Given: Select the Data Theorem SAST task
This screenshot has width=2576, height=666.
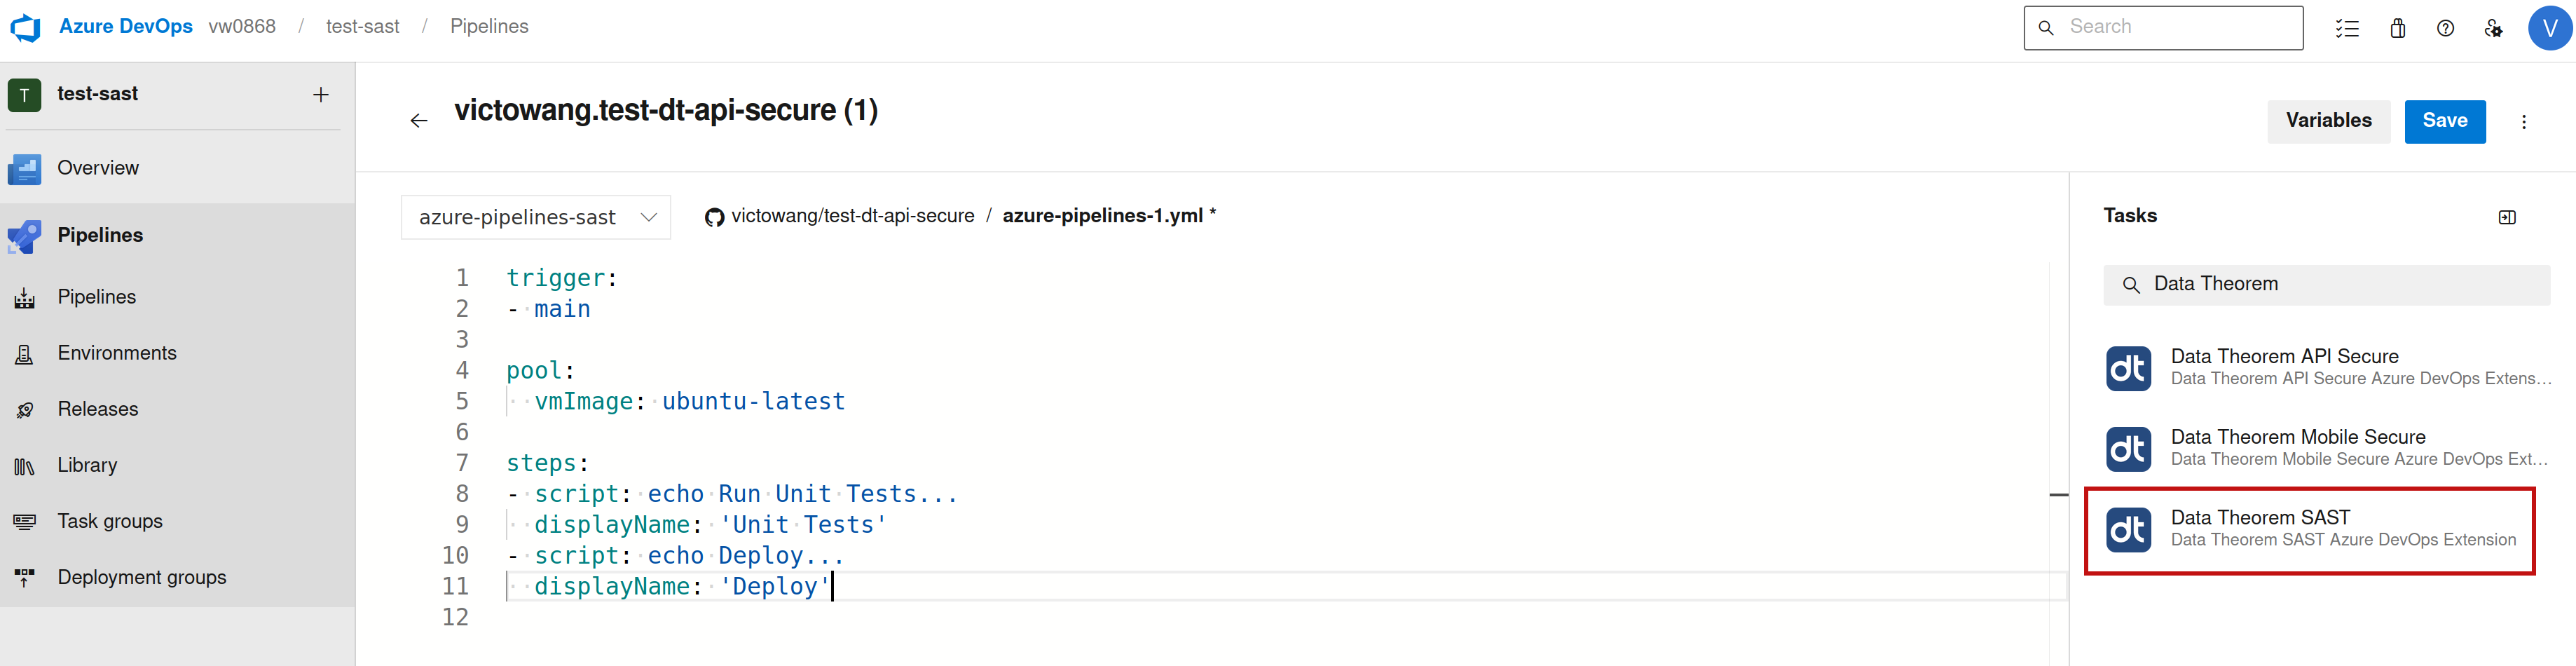Looking at the screenshot, I should 2309,530.
